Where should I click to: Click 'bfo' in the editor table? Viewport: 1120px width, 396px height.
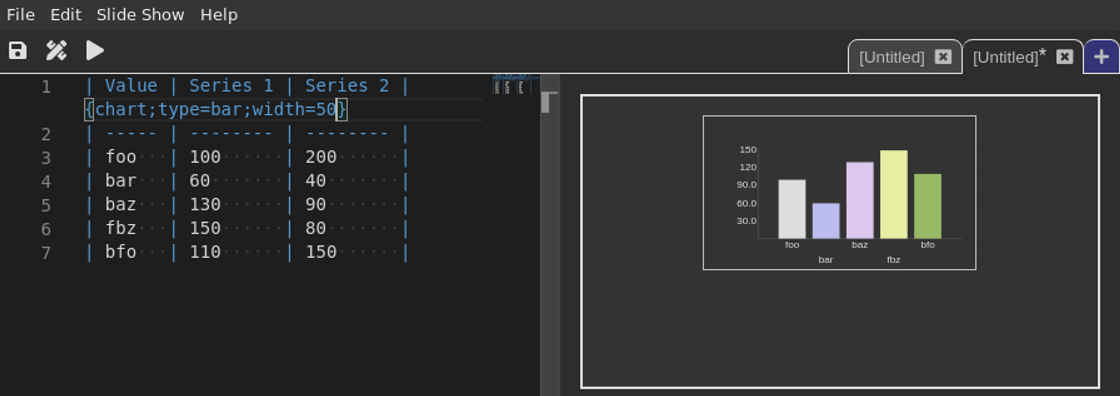(121, 252)
